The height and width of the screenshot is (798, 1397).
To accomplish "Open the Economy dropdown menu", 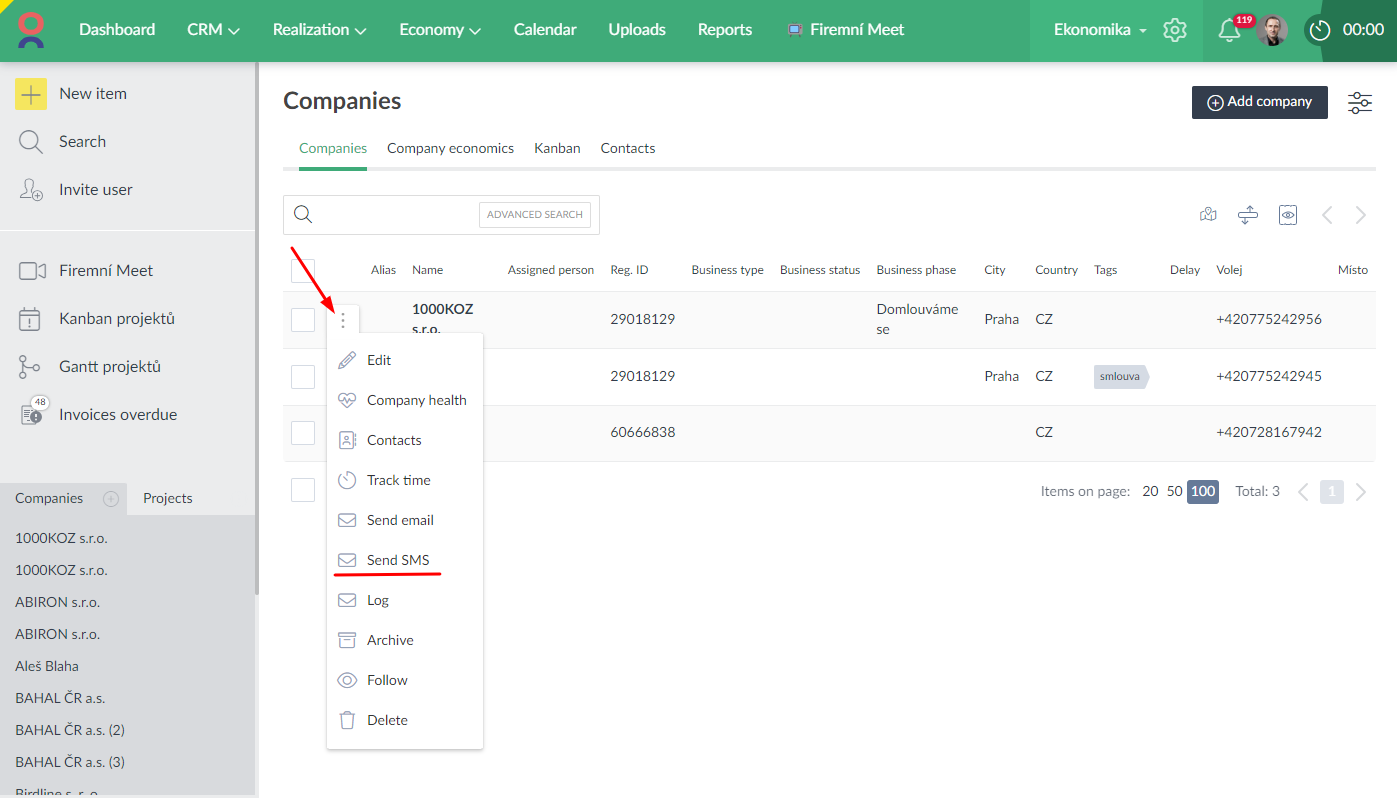I will pos(440,30).
